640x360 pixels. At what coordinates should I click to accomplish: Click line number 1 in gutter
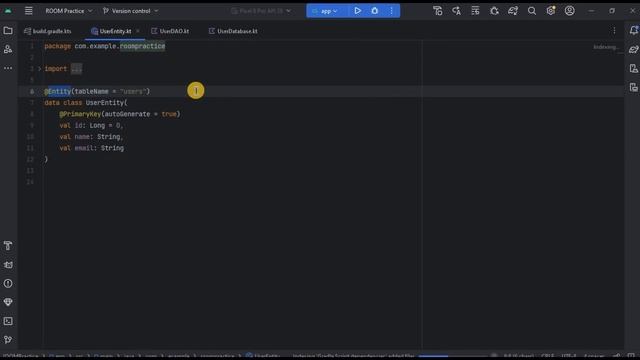pyautogui.click(x=32, y=46)
